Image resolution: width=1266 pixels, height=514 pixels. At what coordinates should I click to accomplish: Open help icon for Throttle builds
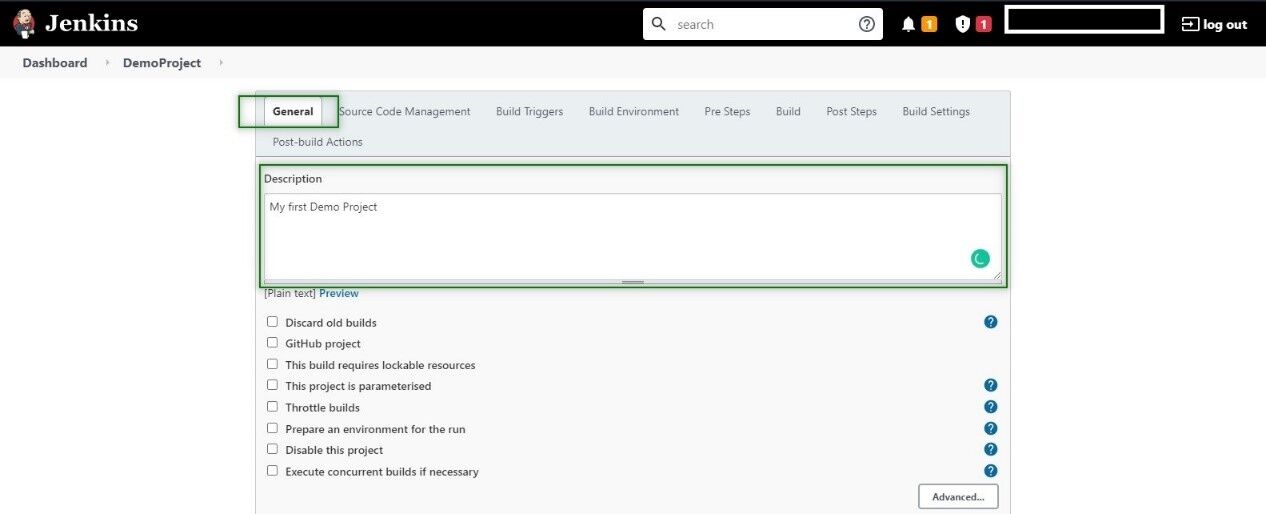tap(990, 407)
